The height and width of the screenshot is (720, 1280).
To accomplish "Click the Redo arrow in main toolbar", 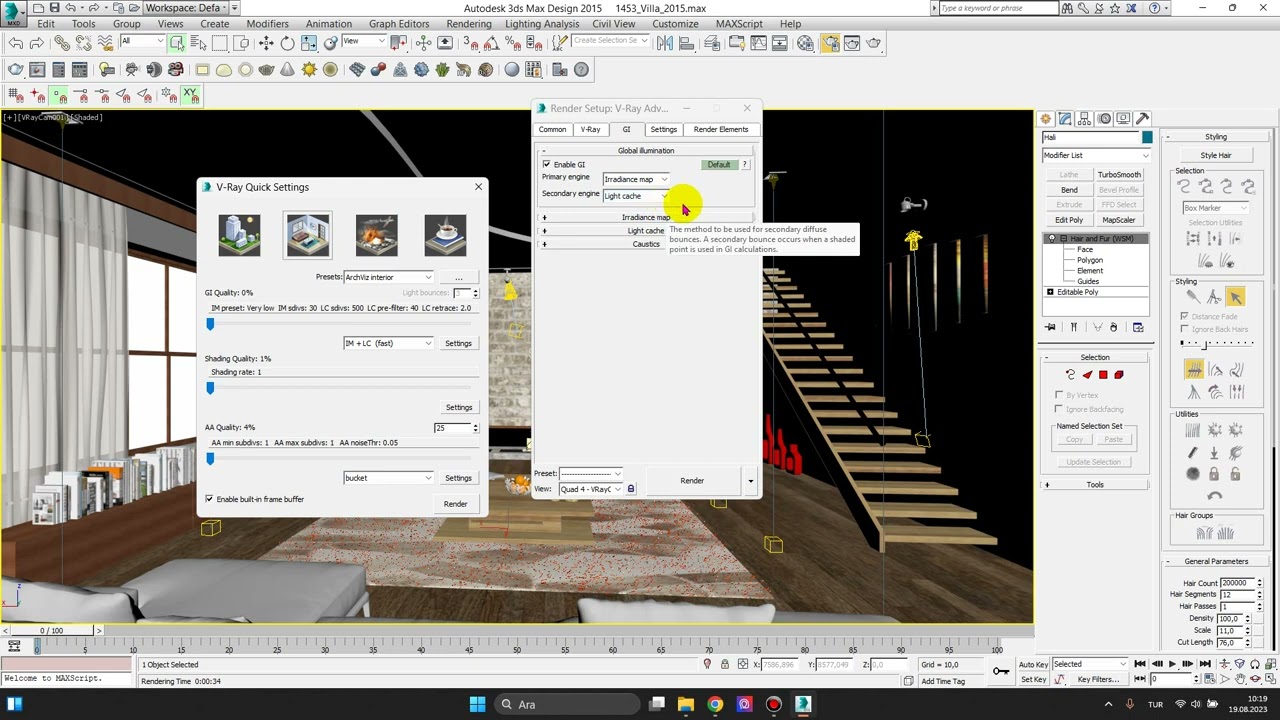I will pos(37,43).
